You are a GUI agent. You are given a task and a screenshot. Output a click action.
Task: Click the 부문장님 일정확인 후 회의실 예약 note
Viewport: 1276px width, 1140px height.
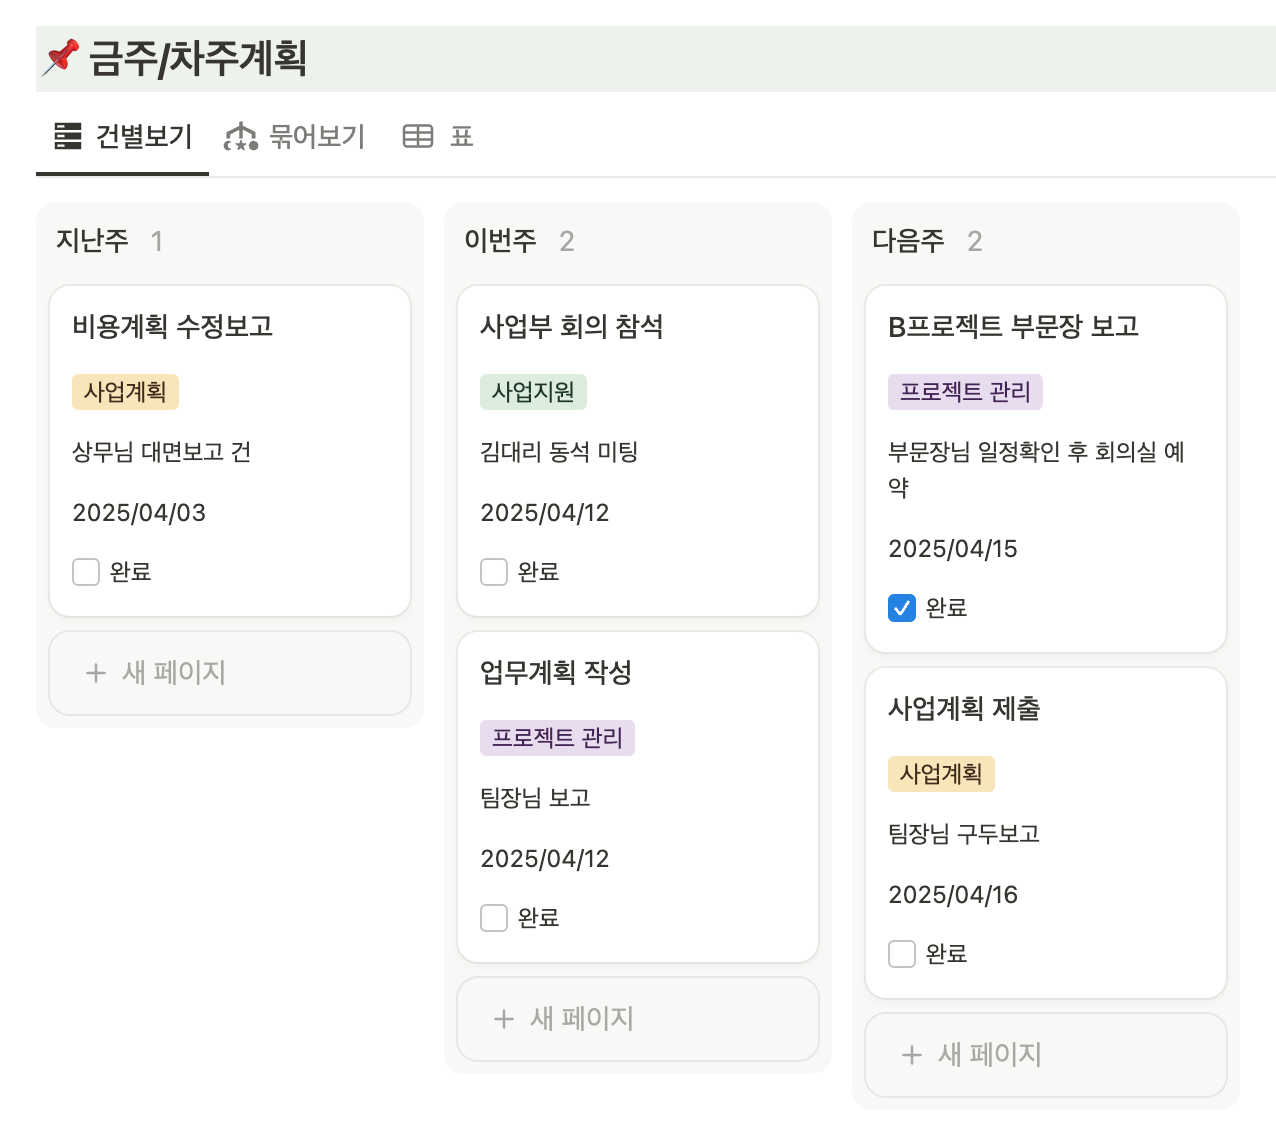tap(1036, 470)
